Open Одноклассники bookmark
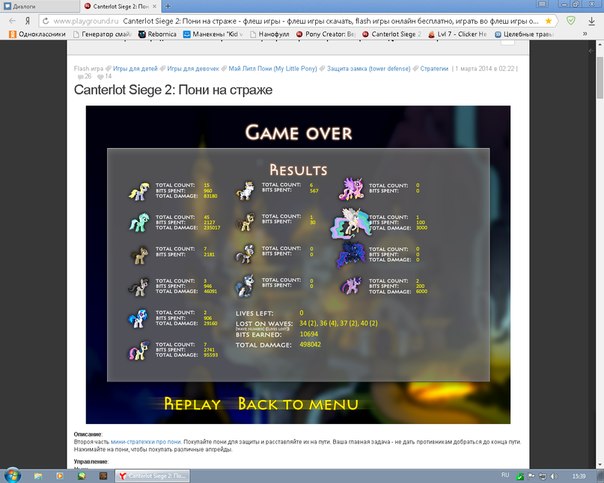Screen dimensions: 604x483 point(37,34)
